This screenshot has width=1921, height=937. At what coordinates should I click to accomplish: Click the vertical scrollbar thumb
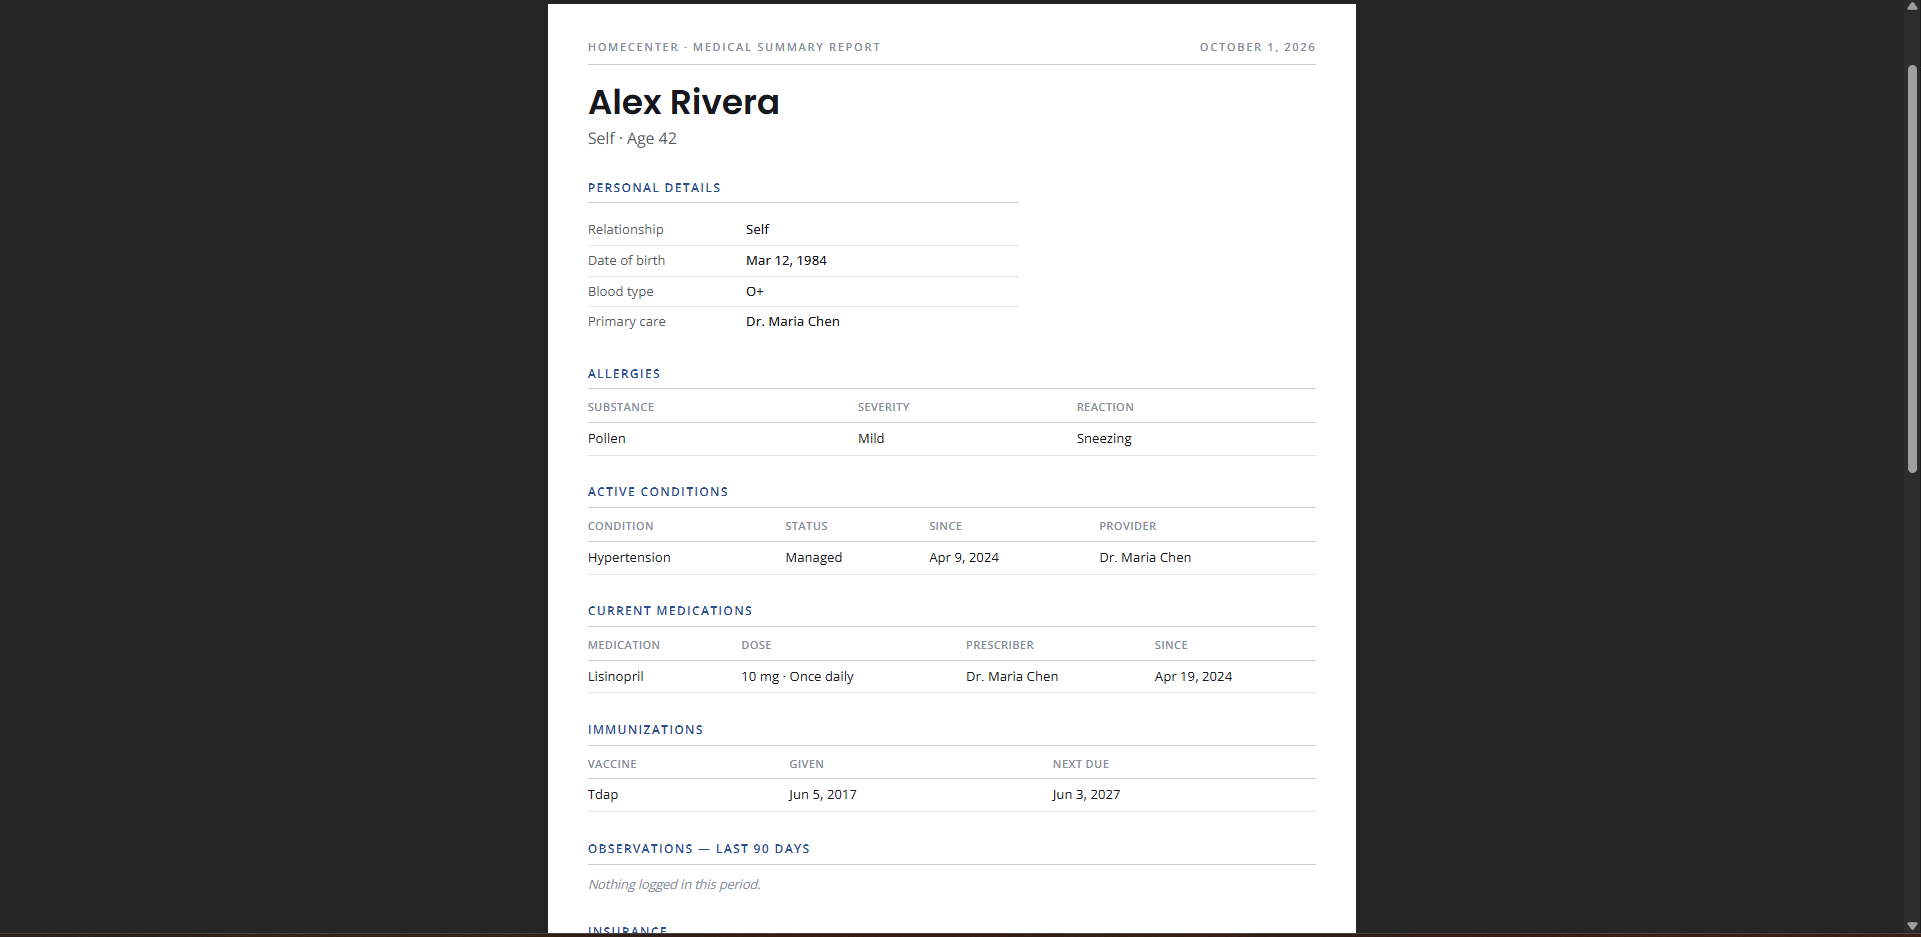pos(1912,268)
